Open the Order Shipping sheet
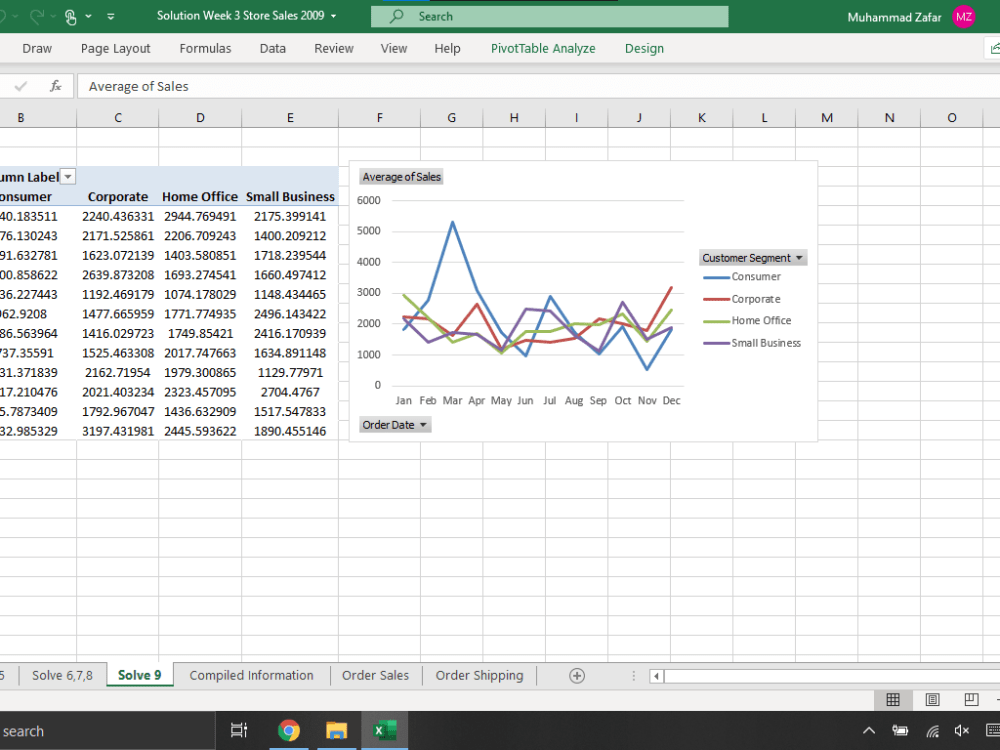 click(479, 675)
